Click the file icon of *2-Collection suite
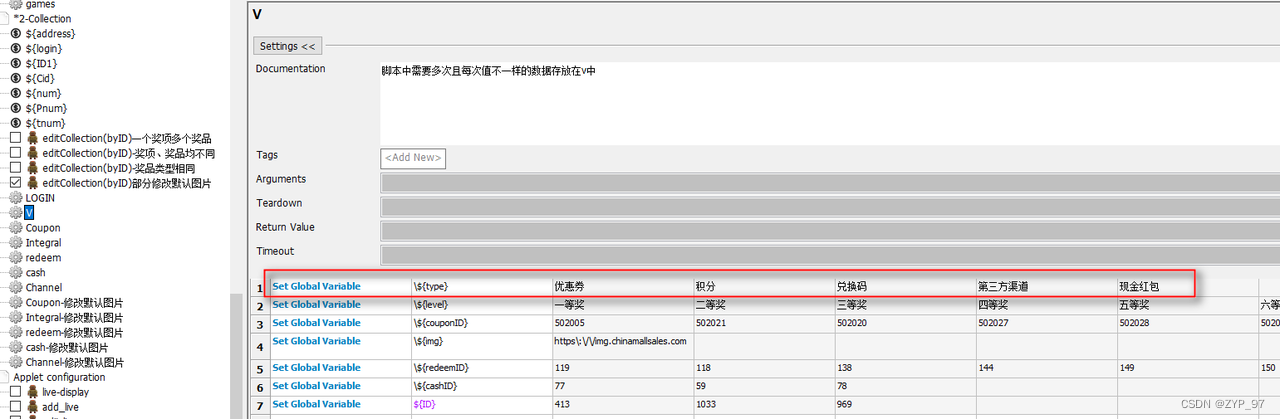Image resolution: width=1280 pixels, height=419 pixels. [x=6, y=18]
